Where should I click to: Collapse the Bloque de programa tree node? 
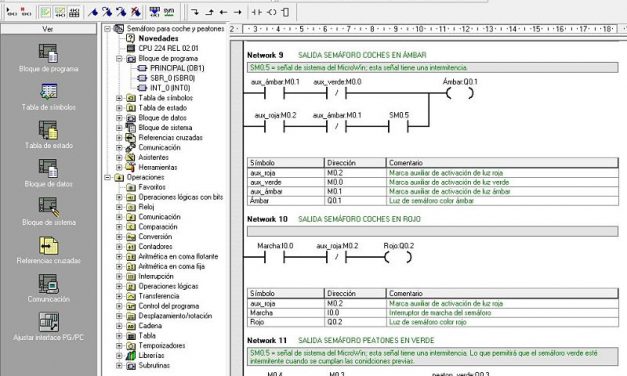[119, 58]
